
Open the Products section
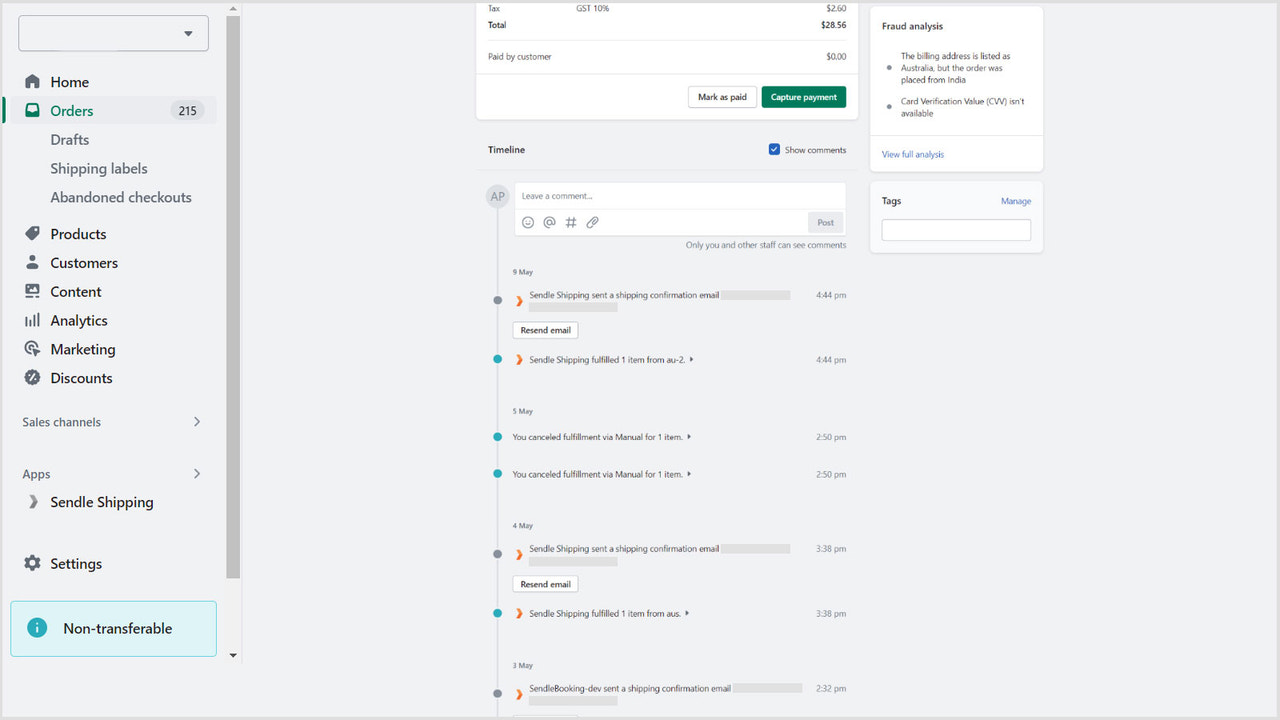77,233
